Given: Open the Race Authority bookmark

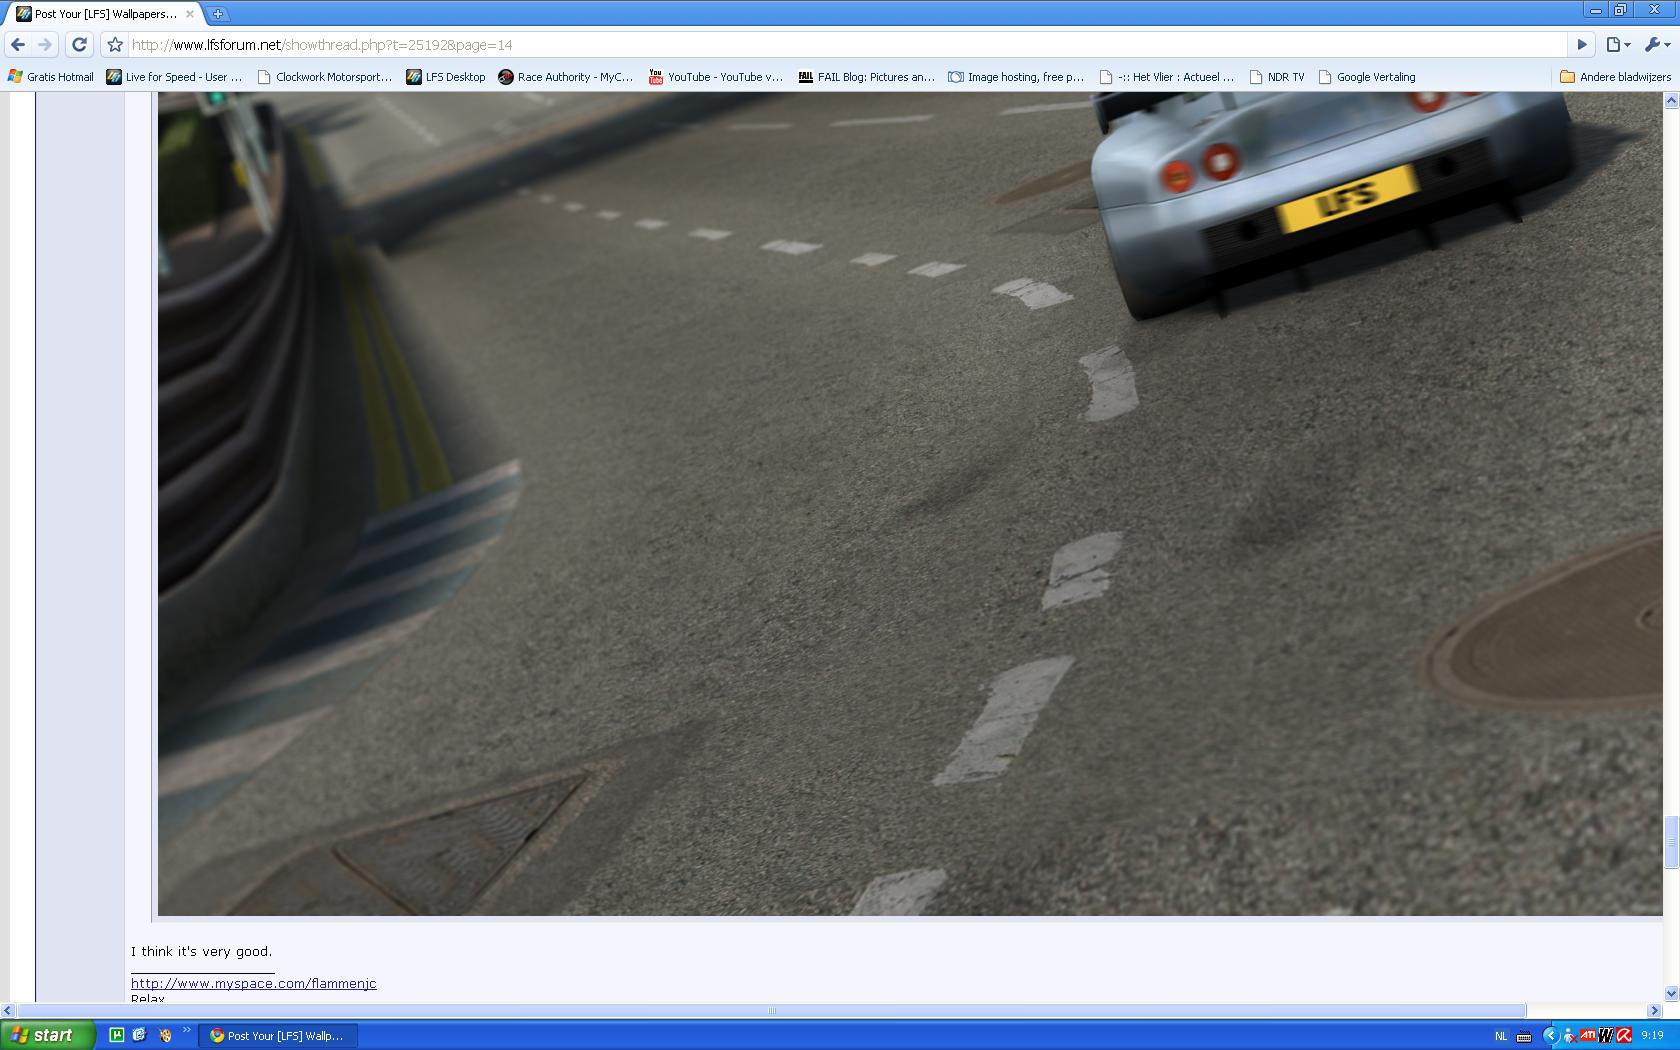Looking at the screenshot, I should [x=566, y=77].
